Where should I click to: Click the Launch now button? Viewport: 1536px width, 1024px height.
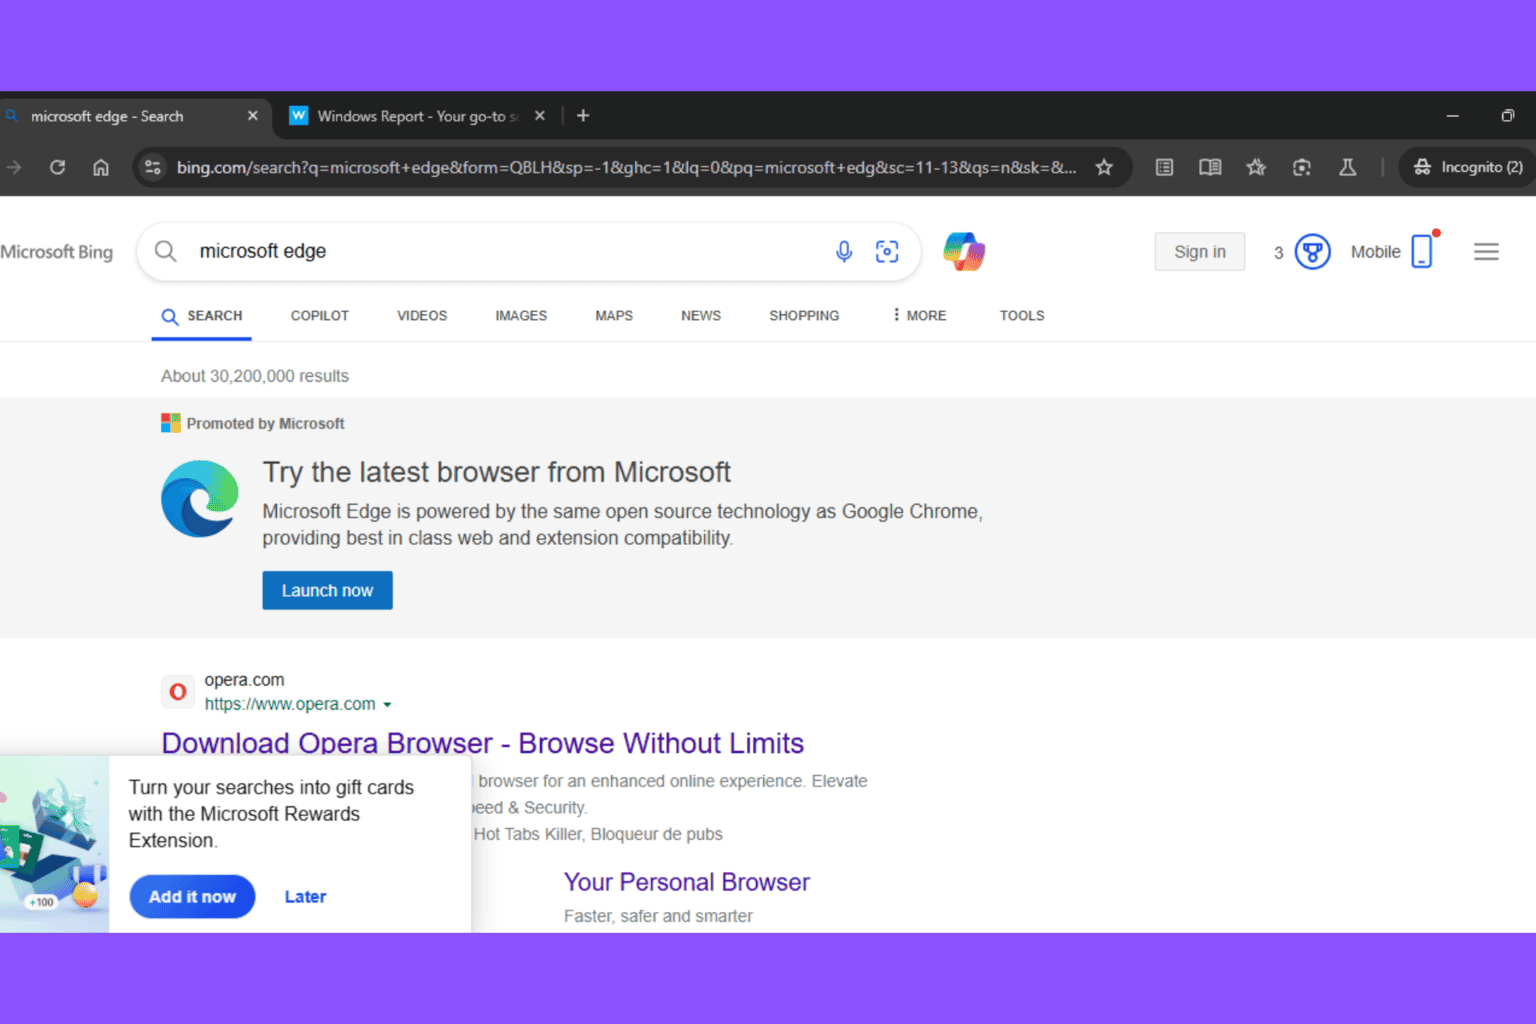pos(327,591)
